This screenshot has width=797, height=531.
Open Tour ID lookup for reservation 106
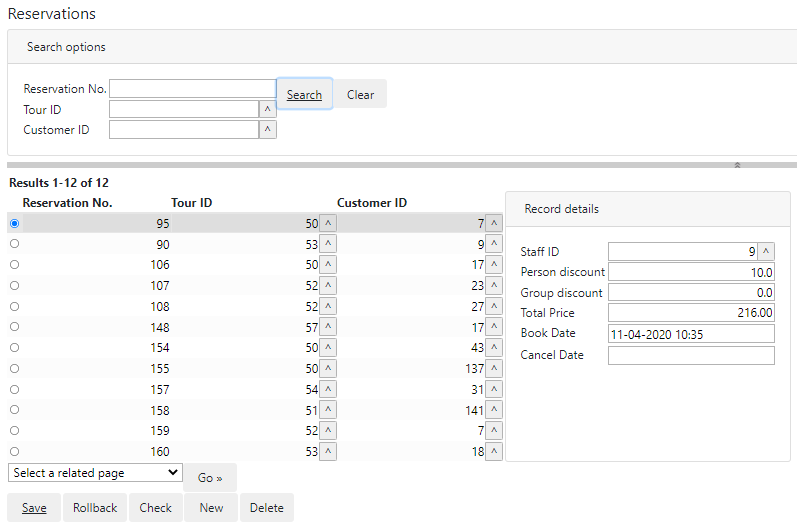(x=328, y=265)
